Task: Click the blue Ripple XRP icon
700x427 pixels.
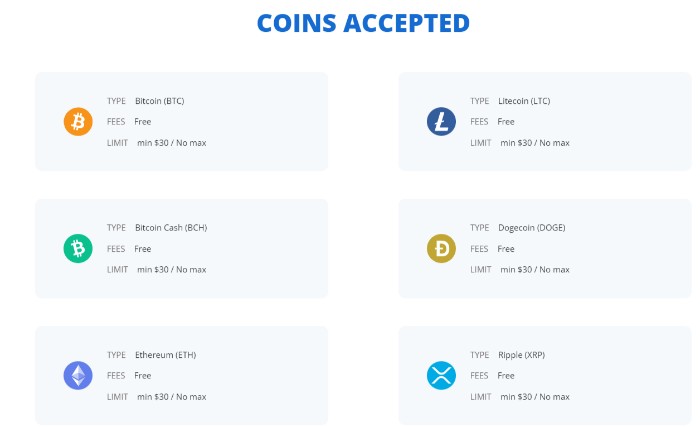Action: 441,376
